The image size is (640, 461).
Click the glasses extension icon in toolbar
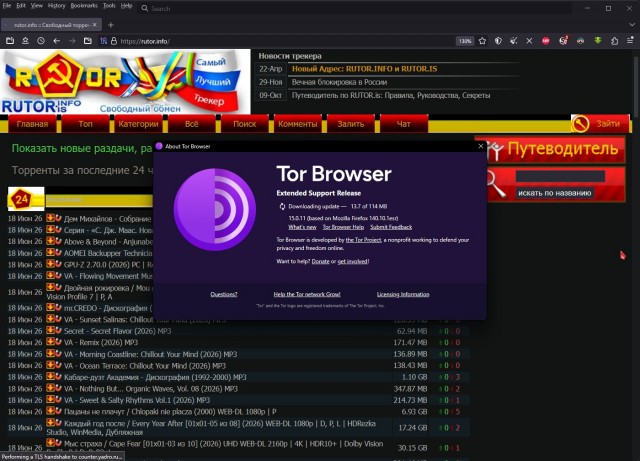[x=580, y=41]
